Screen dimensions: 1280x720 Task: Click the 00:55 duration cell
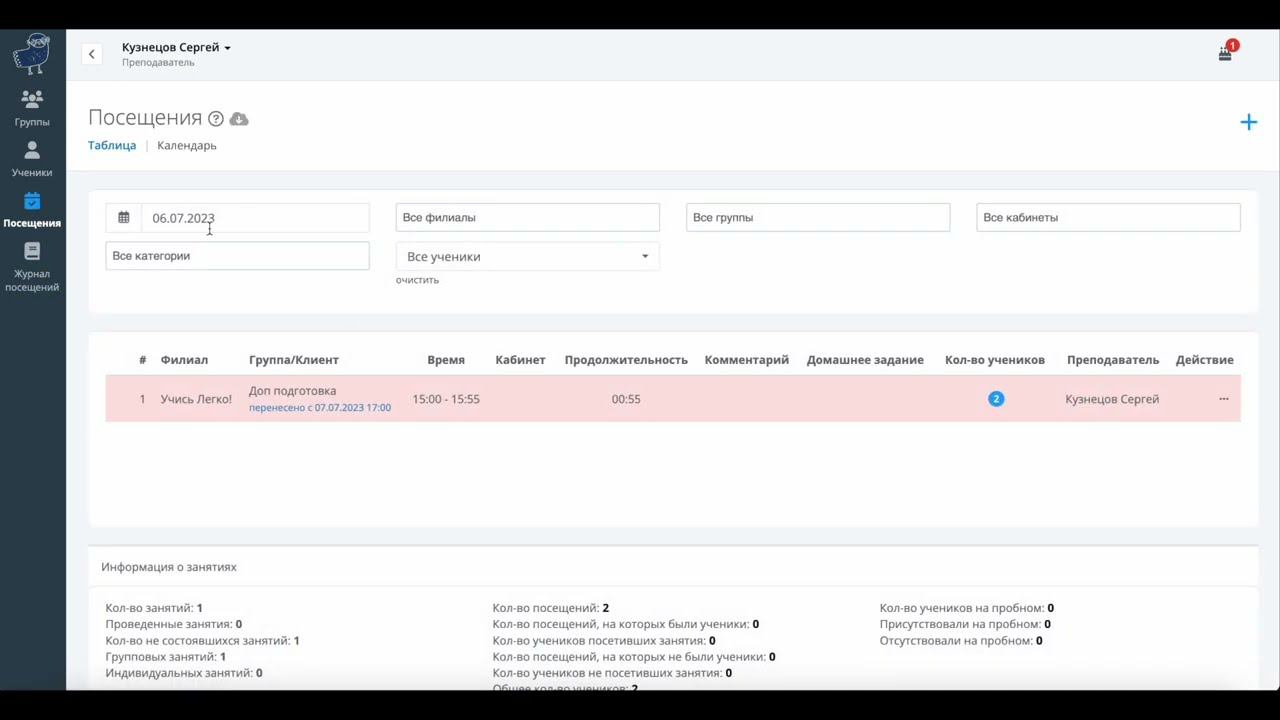(626, 399)
